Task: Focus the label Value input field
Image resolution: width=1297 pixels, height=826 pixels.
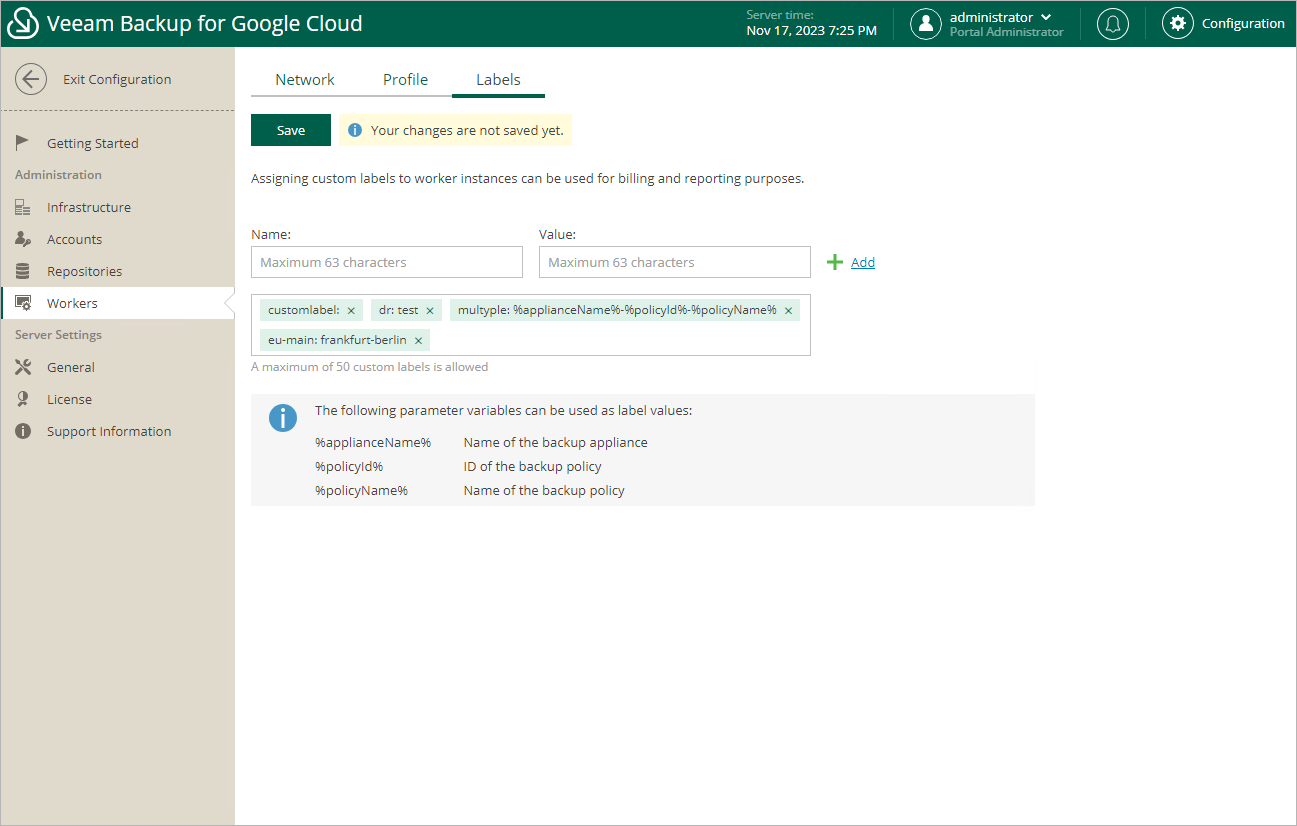Action: click(675, 262)
